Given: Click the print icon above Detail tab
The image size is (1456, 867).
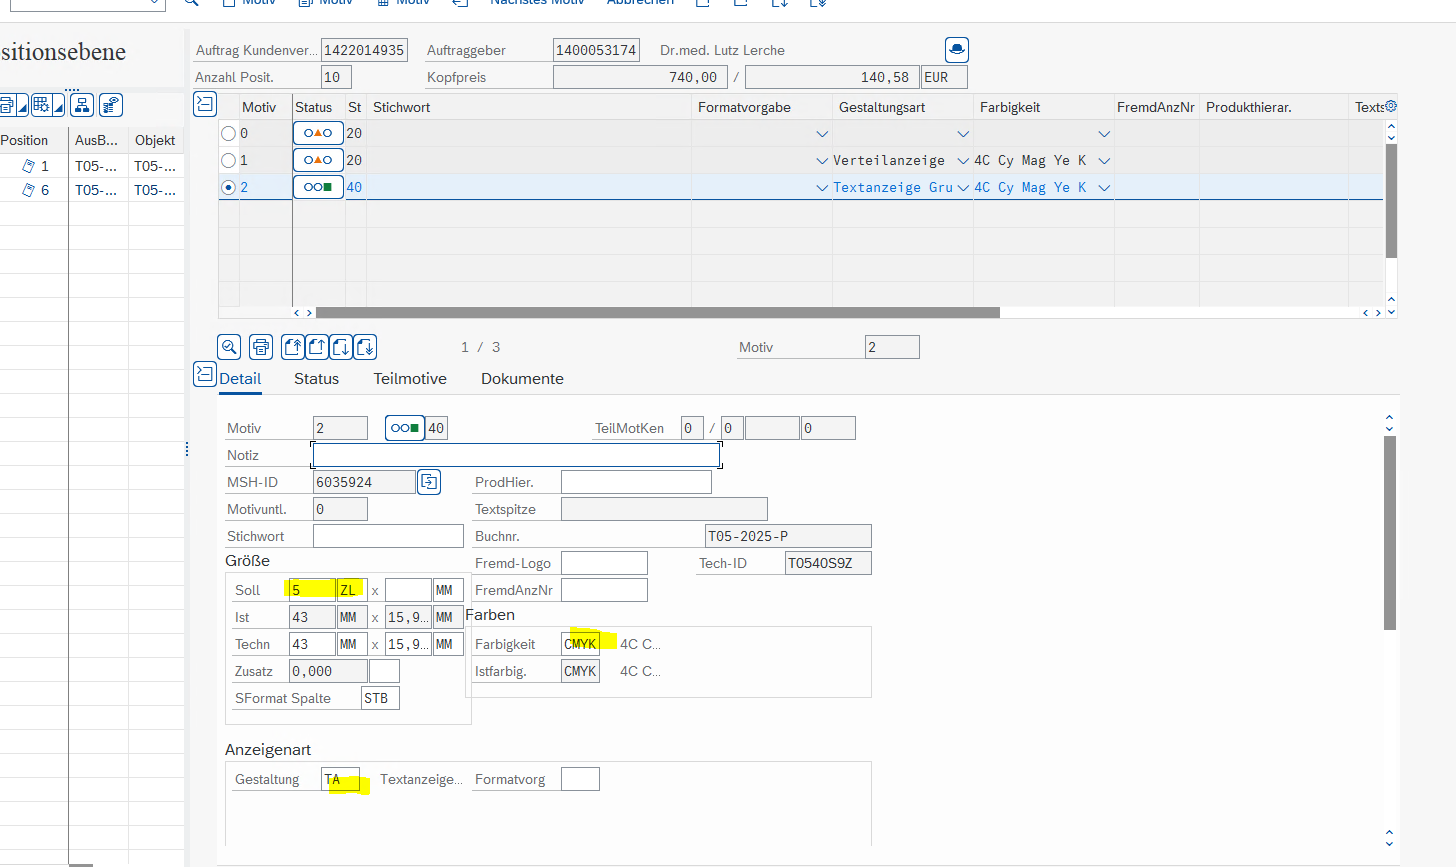Looking at the screenshot, I should (x=261, y=347).
